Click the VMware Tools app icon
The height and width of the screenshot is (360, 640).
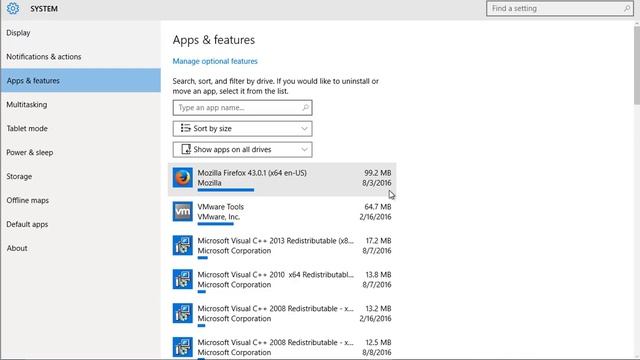point(182,212)
